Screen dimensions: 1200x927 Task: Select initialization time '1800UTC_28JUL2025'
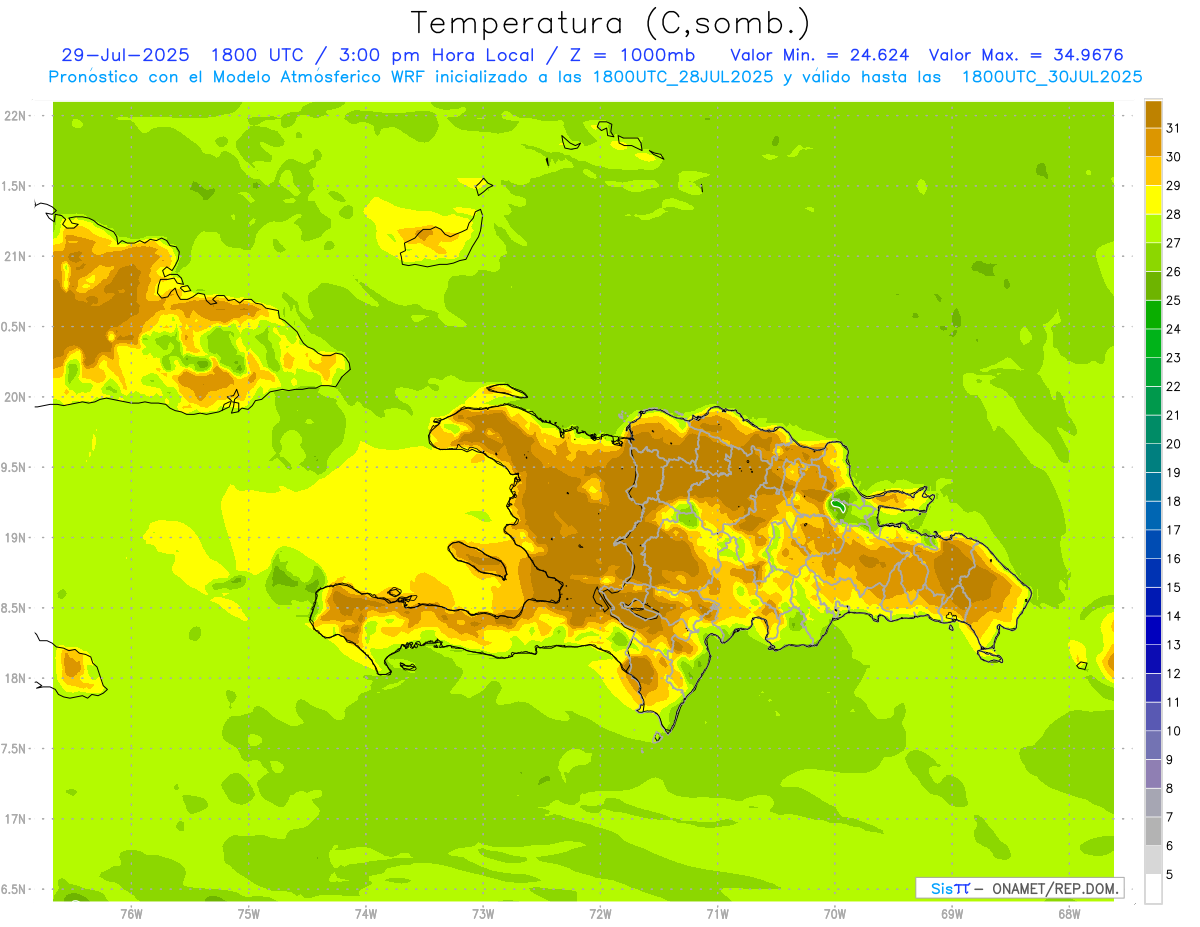(683, 77)
